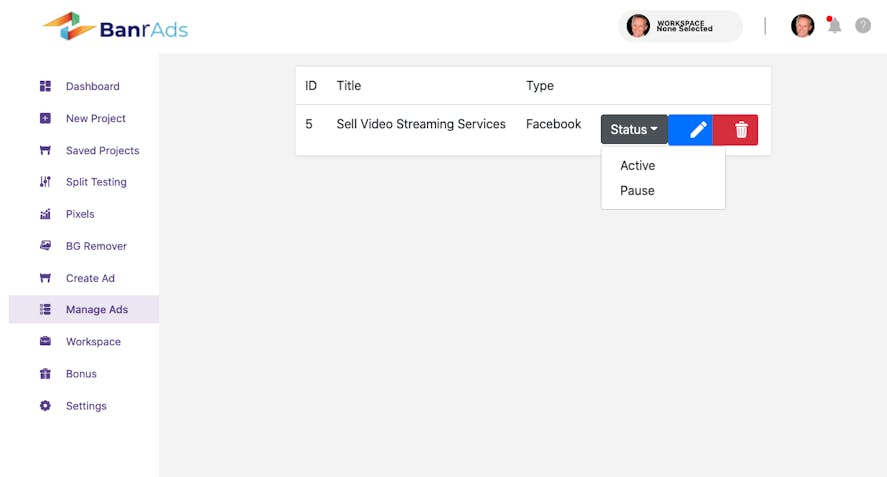Select Manage Ads in the sidebar
The height and width of the screenshot is (477, 887).
(96, 310)
